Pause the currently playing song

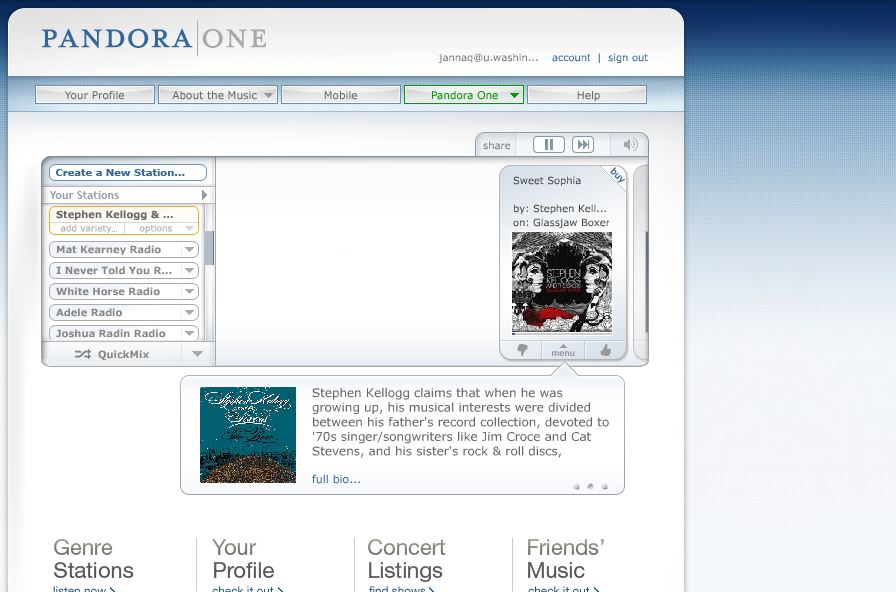549,145
